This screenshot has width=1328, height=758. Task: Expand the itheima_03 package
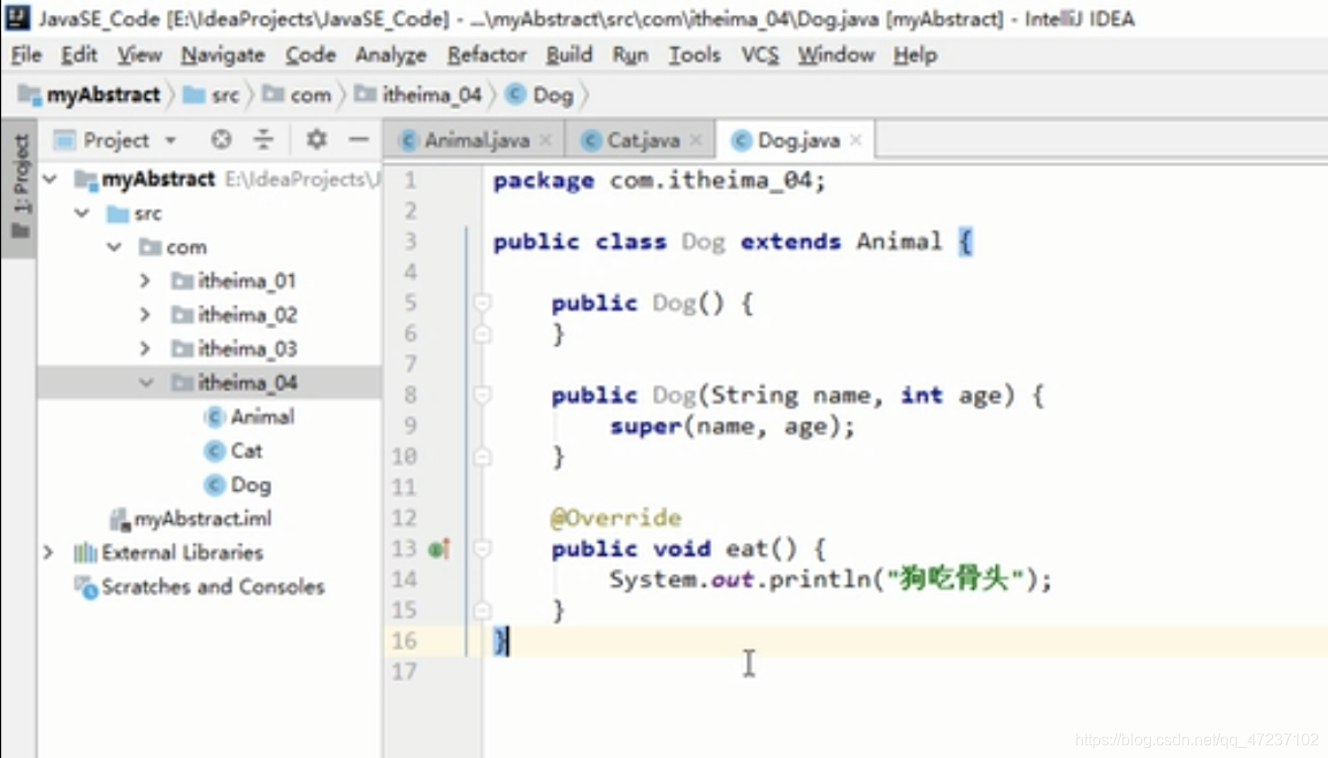pyautogui.click(x=146, y=349)
